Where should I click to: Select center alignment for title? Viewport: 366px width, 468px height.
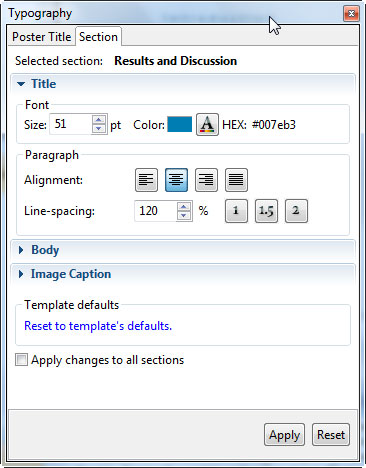click(176, 180)
